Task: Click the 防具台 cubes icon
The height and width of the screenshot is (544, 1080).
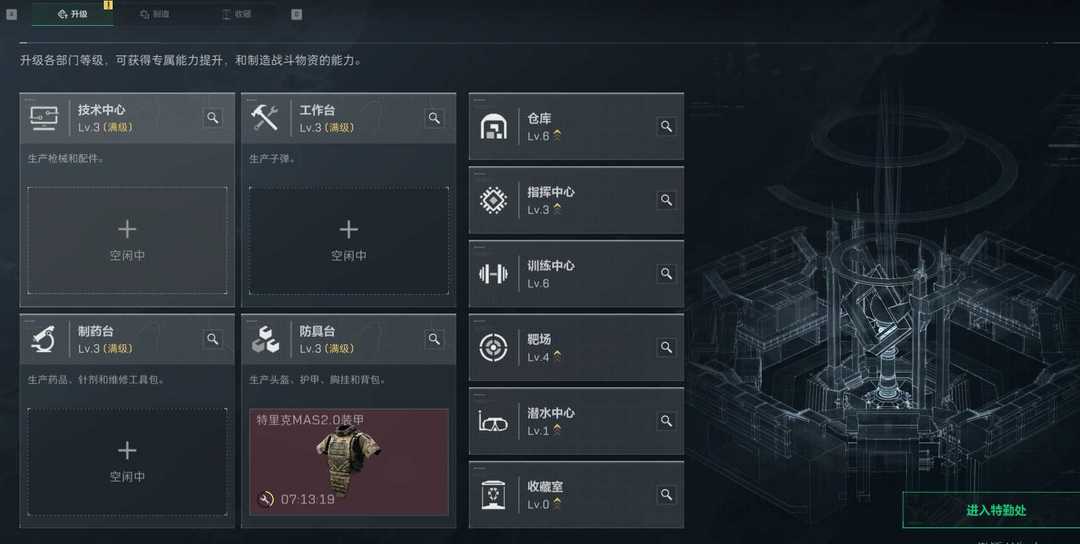Action: click(x=265, y=339)
